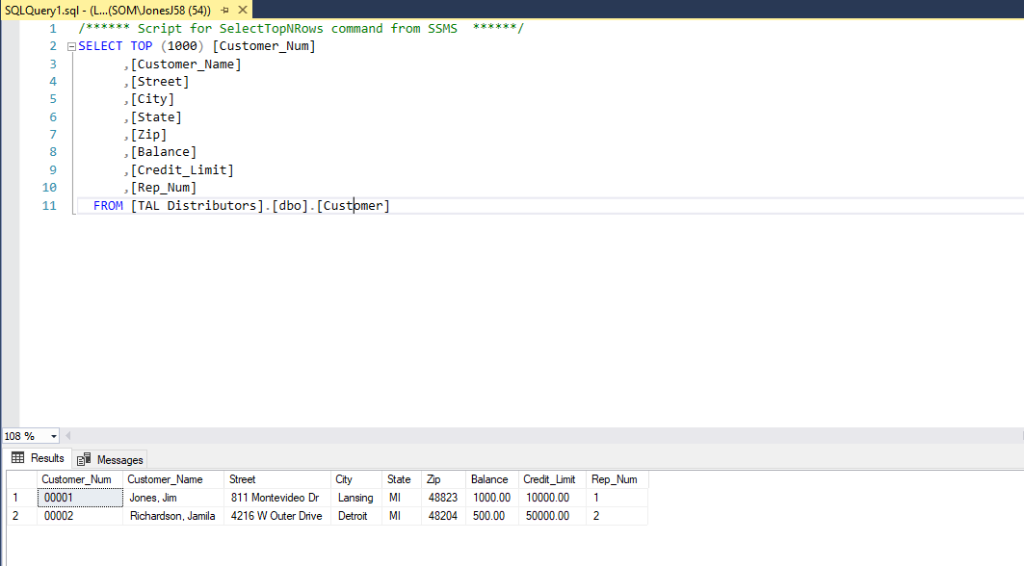The width and height of the screenshot is (1024, 566).
Task: Click [TAL Distributors] in FROM clause
Action: coord(197,206)
